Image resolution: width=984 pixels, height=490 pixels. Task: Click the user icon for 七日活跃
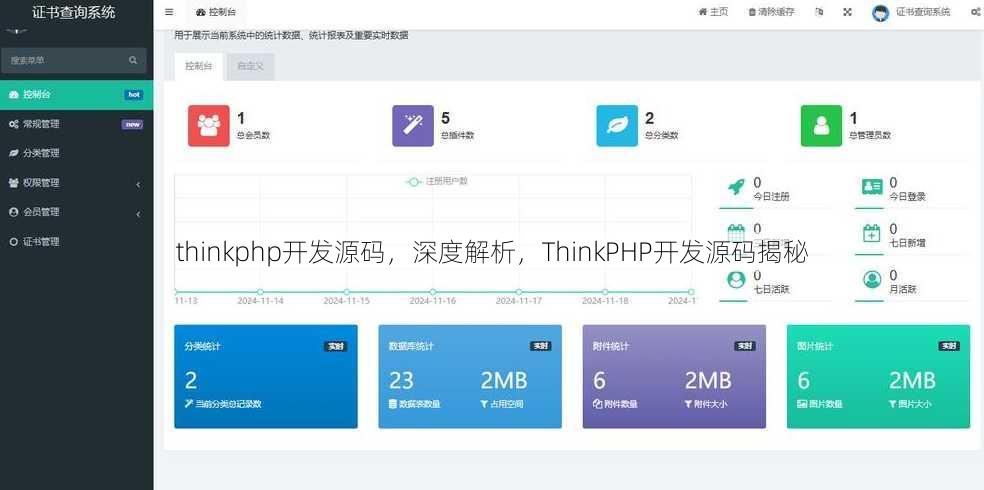[736, 279]
